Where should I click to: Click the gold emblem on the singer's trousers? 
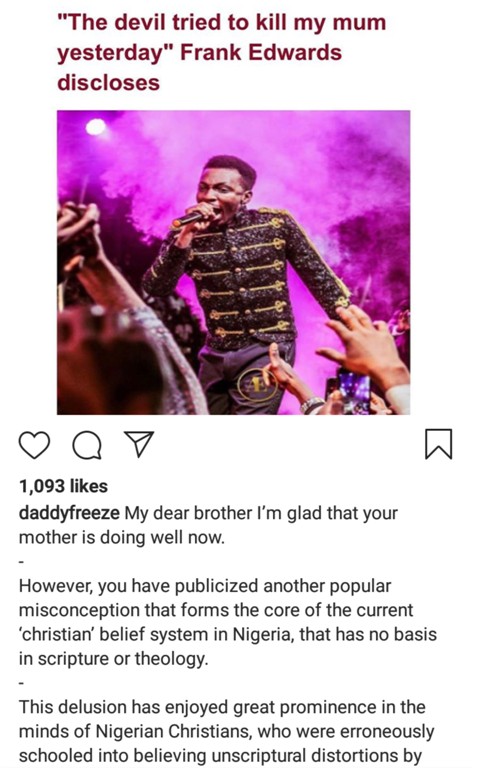click(x=256, y=383)
